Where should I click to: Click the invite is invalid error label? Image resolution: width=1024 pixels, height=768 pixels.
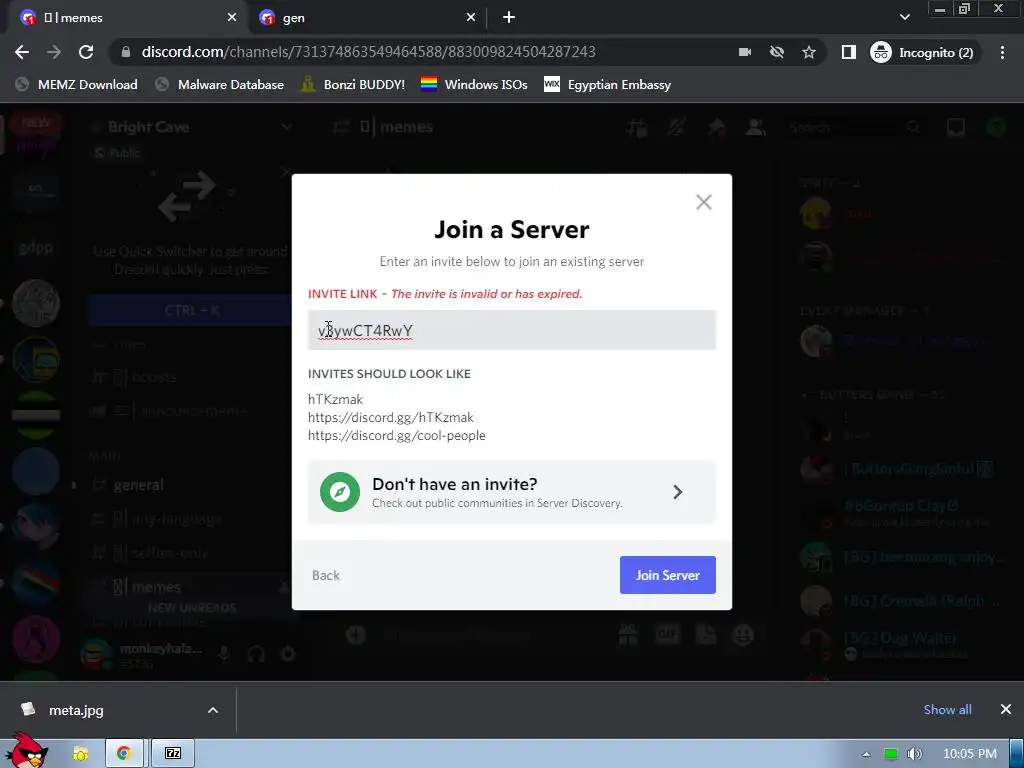(x=487, y=294)
